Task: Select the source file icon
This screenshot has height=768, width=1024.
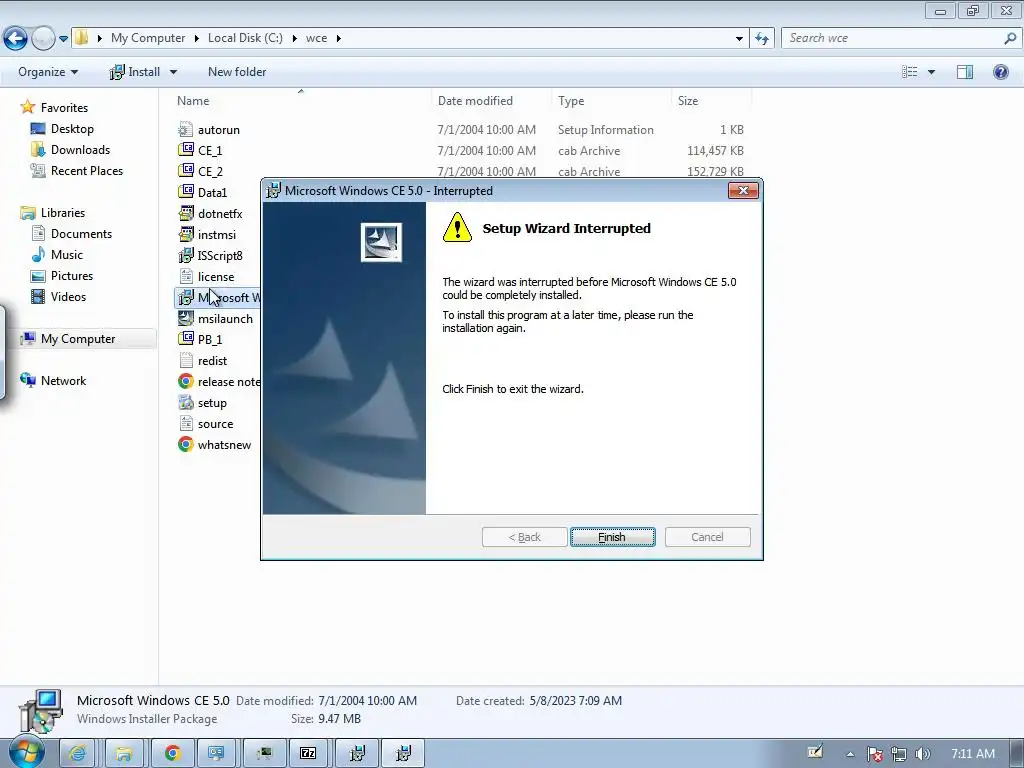Action: (x=185, y=423)
